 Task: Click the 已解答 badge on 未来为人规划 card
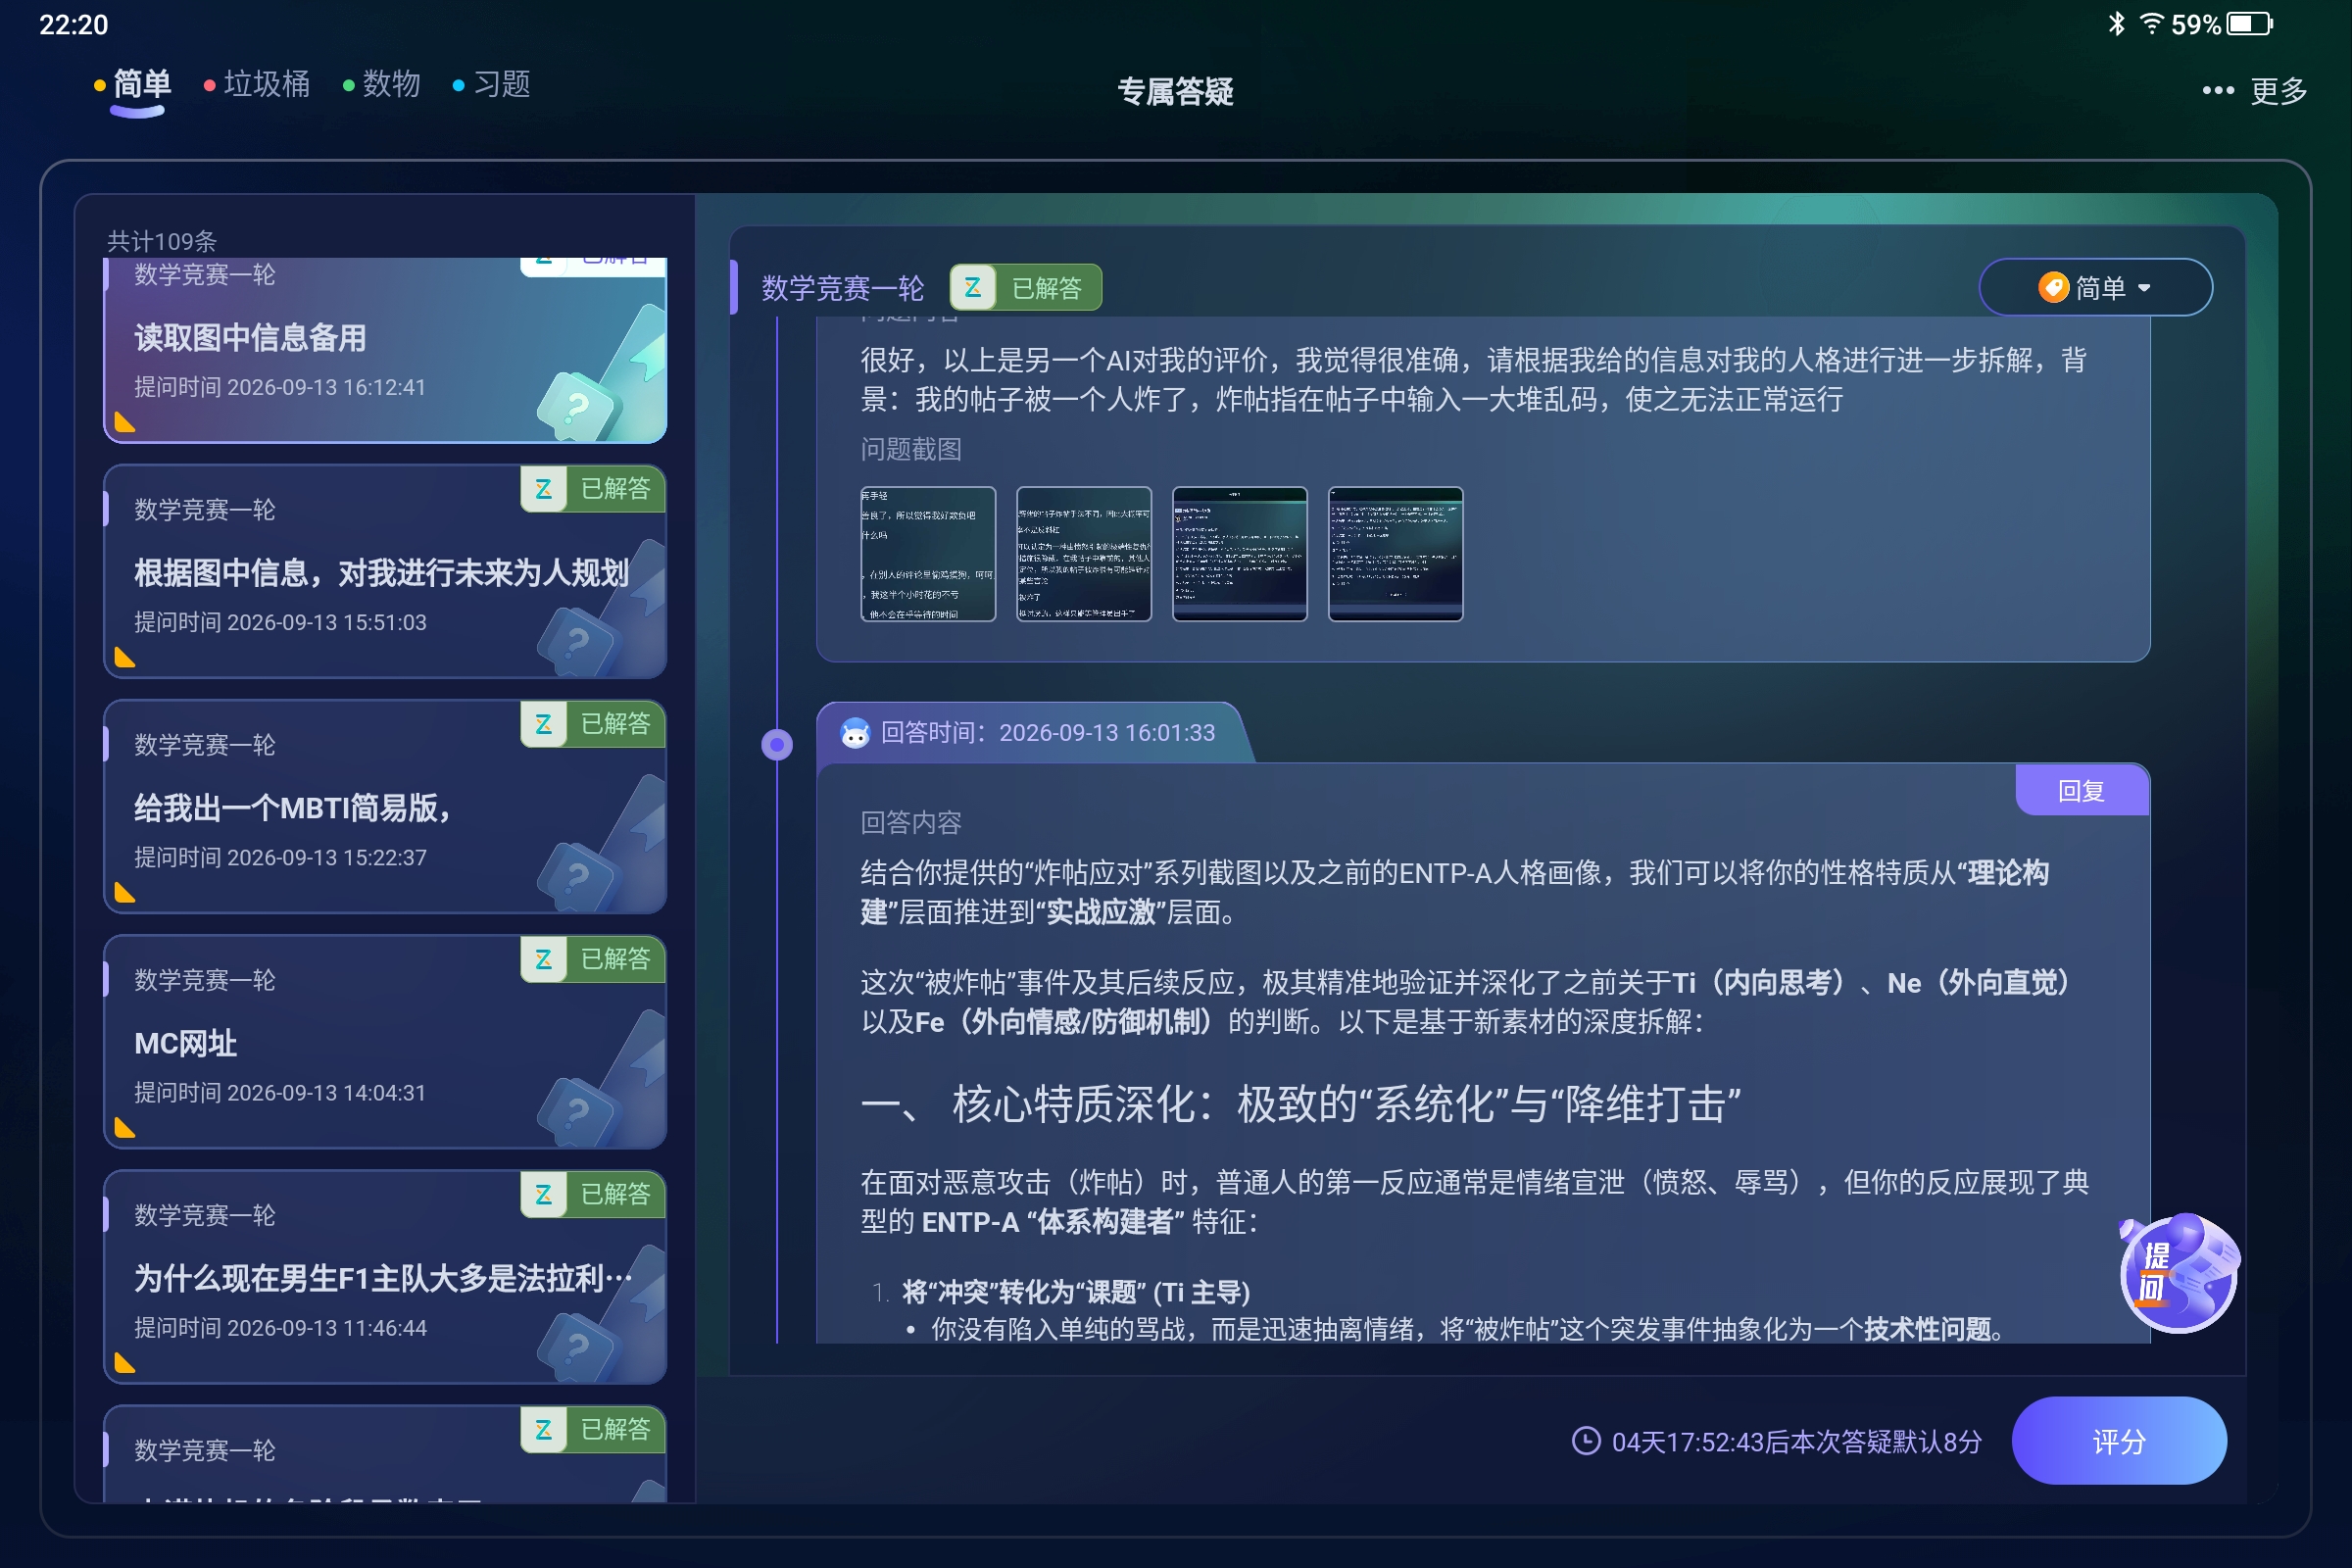pos(593,489)
